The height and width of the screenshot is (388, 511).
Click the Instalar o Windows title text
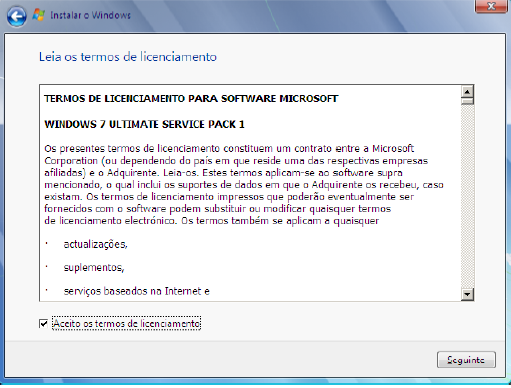(90, 15)
